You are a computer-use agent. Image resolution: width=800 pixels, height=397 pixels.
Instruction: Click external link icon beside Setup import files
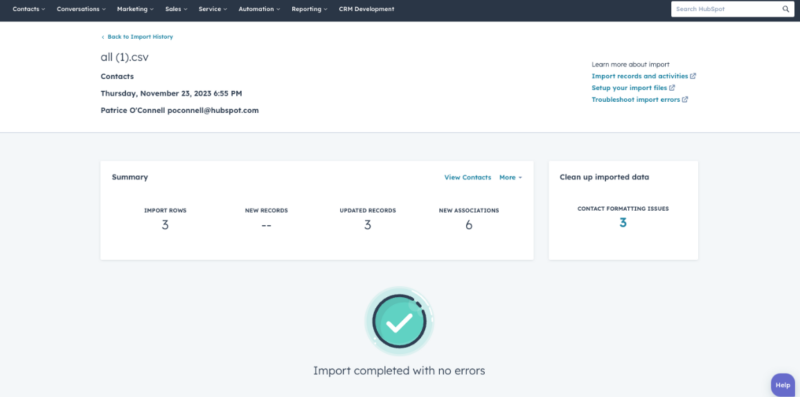point(672,88)
